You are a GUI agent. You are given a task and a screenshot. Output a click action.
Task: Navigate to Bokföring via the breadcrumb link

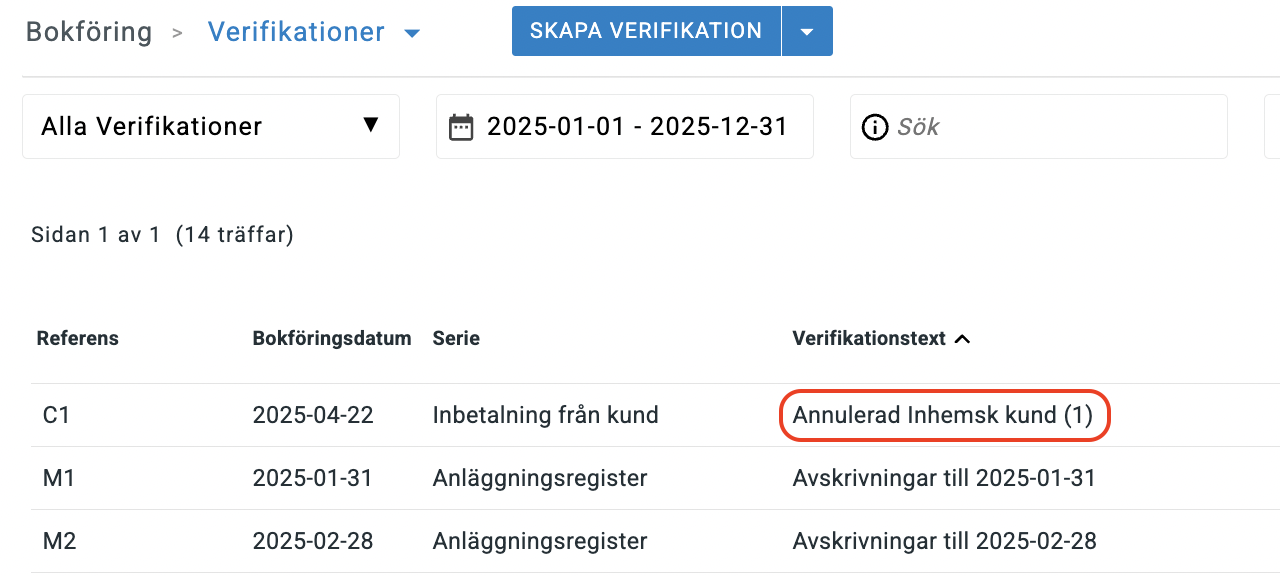(89, 31)
